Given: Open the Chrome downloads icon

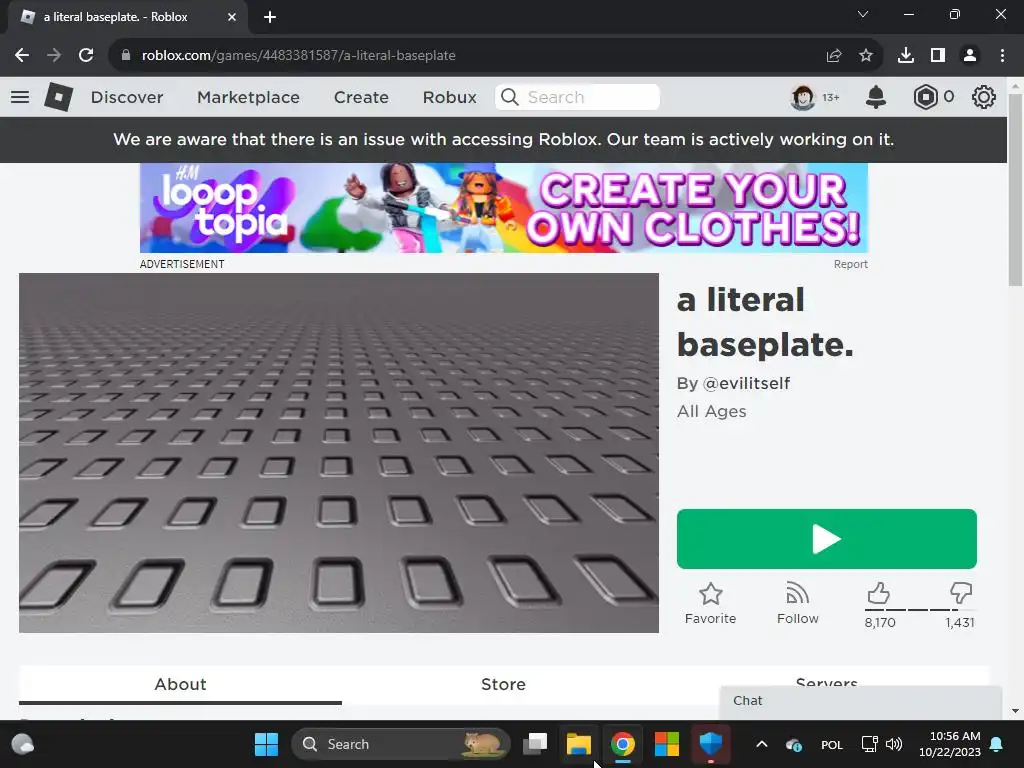Looking at the screenshot, I should point(906,56).
